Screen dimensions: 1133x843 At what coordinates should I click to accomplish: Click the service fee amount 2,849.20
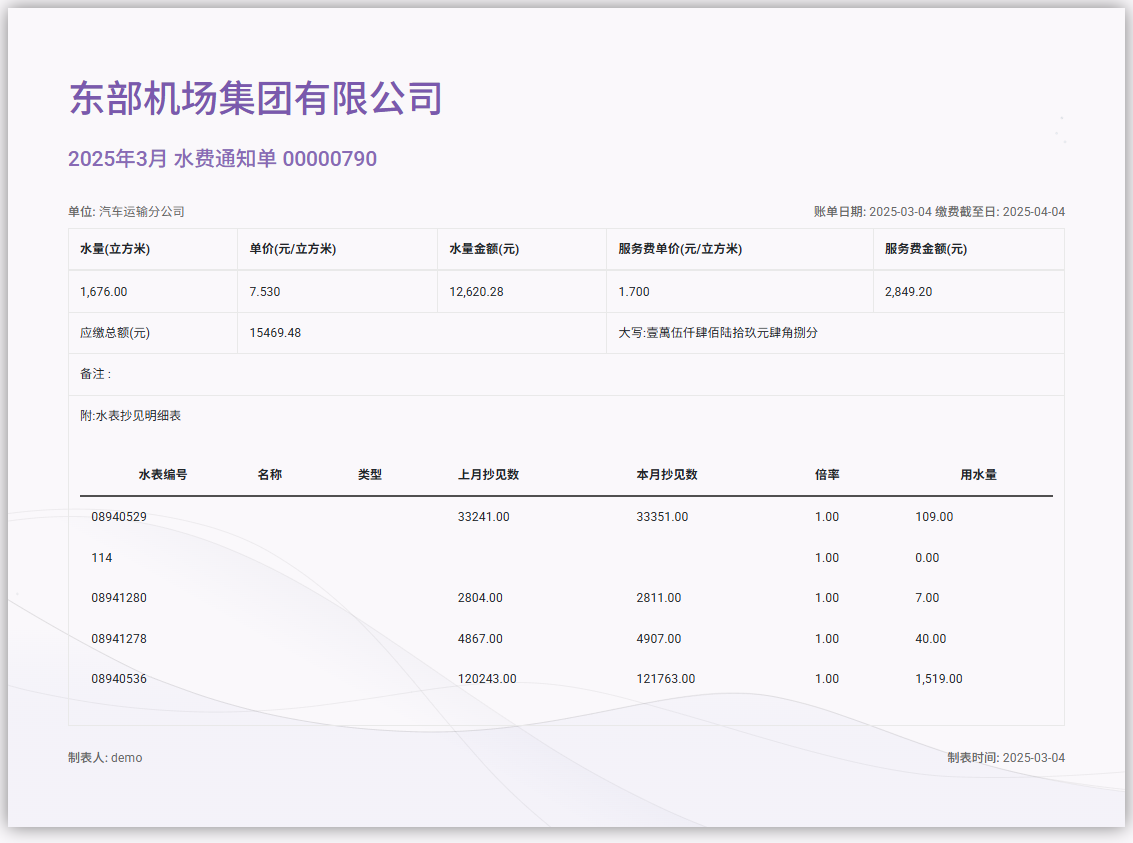tap(908, 292)
